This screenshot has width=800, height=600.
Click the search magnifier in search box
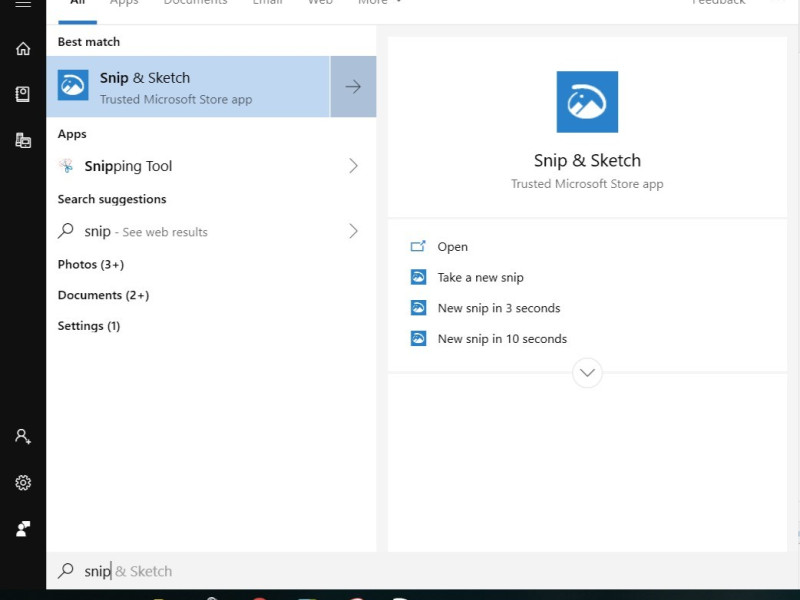[x=66, y=570]
